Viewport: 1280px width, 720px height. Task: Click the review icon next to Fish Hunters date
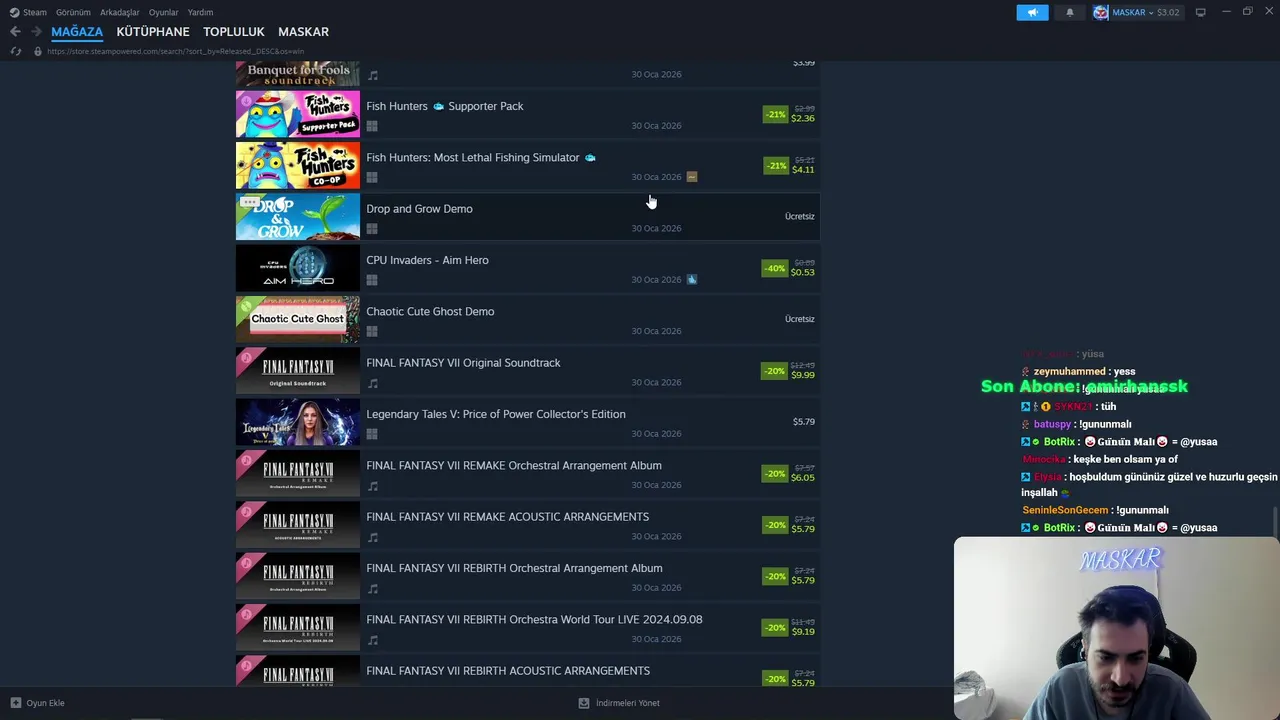click(691, 177)
